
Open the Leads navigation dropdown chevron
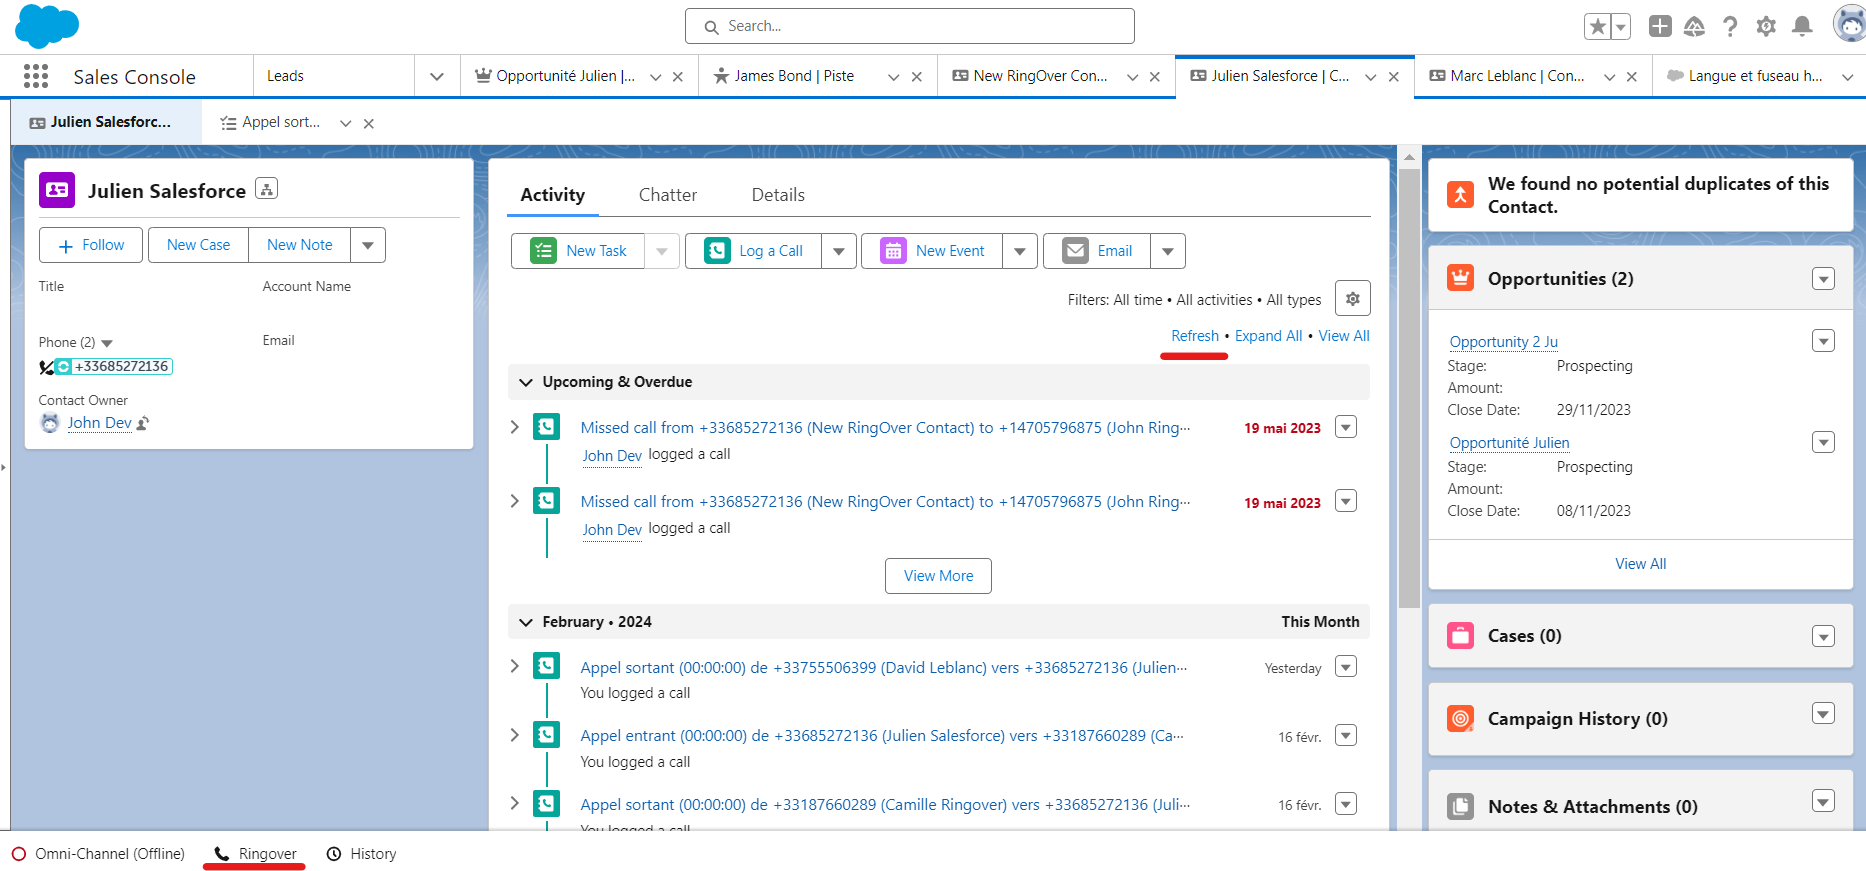(437, 77)
